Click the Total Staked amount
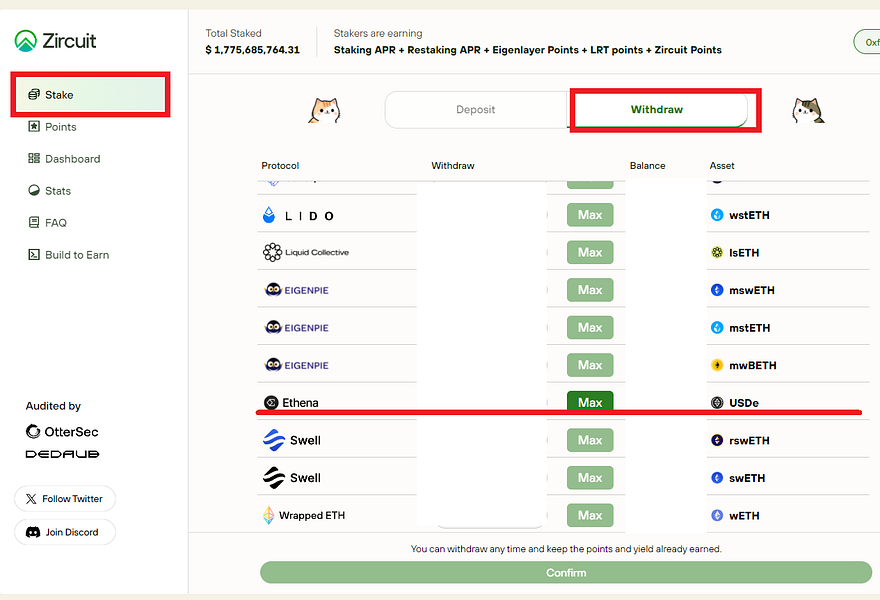The image size is (880, 600). click(253, 50)
